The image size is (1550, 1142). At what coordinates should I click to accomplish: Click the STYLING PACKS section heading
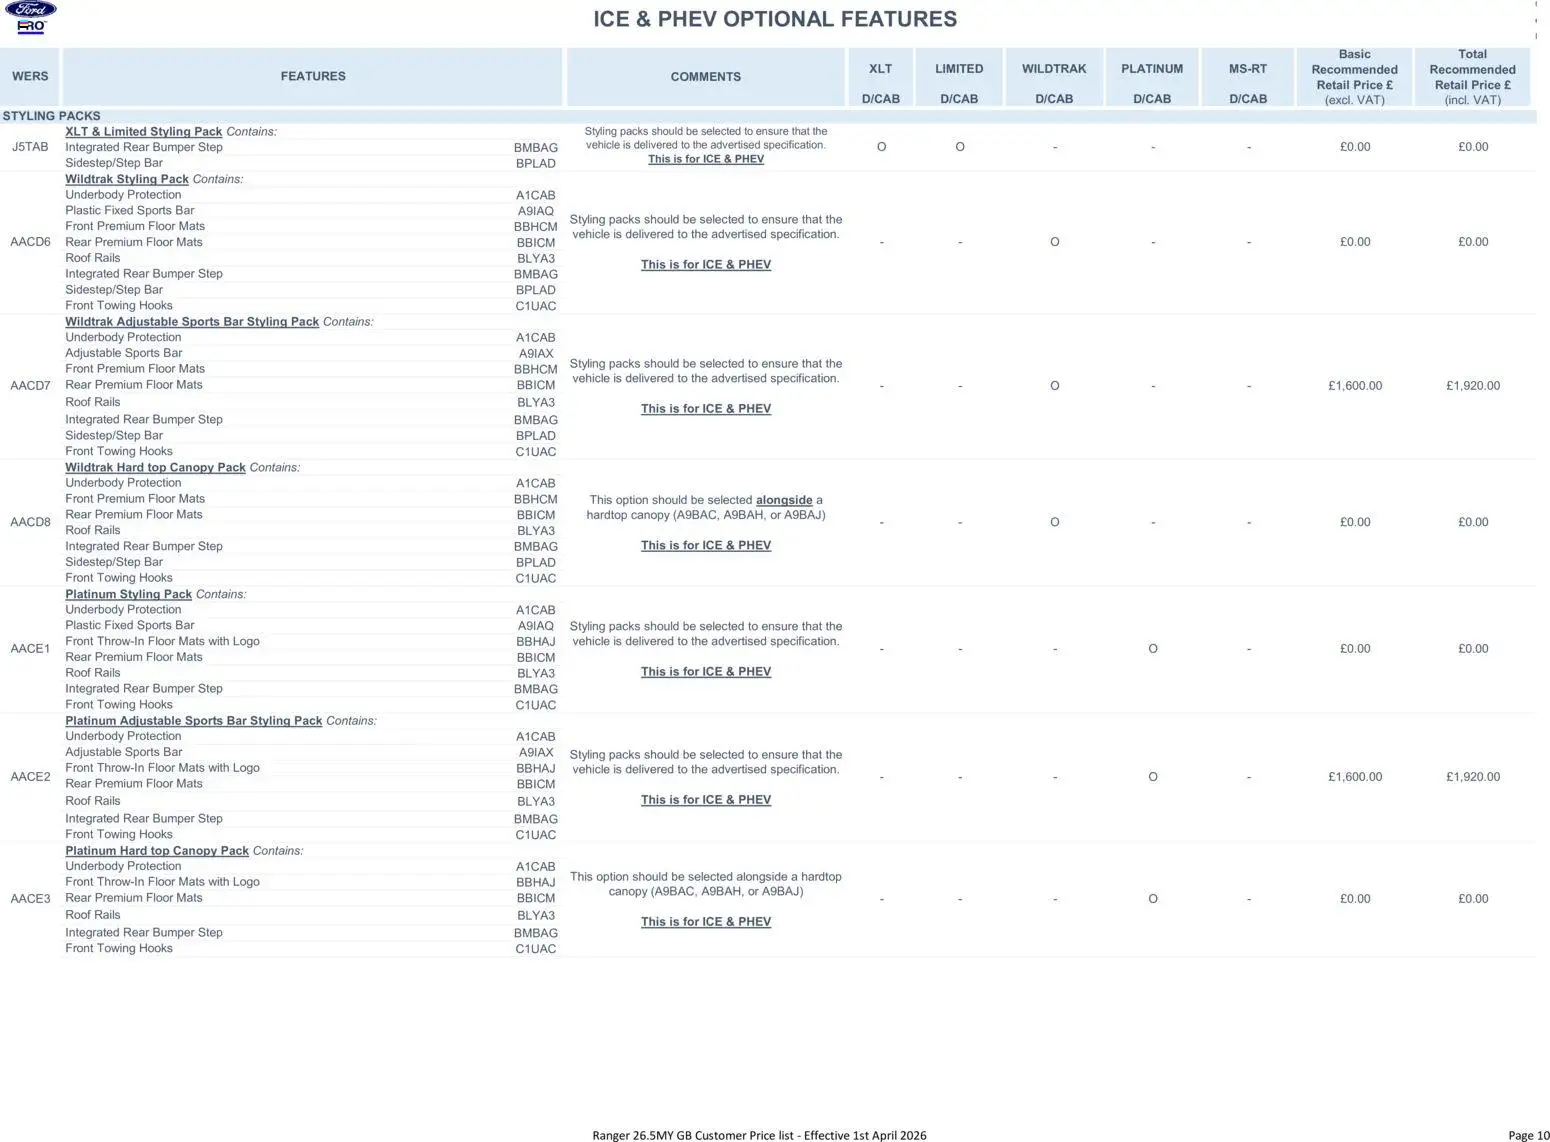(x=51, y=116)
